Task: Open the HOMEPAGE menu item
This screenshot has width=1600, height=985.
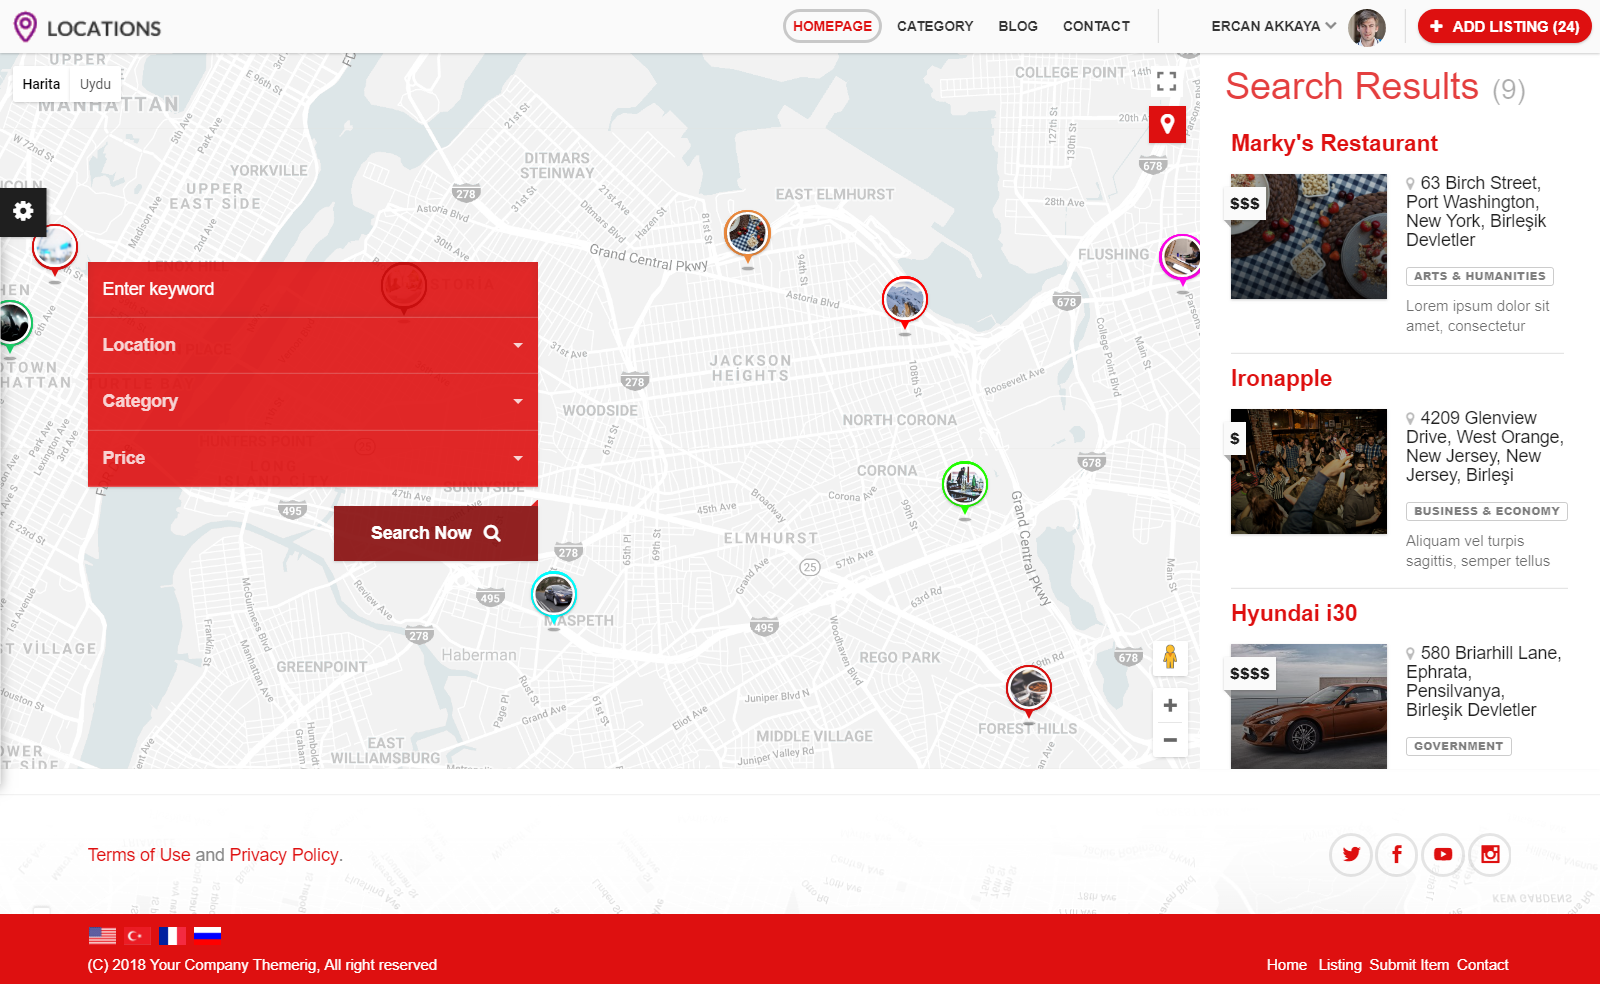Action: (x=832, y=26)
